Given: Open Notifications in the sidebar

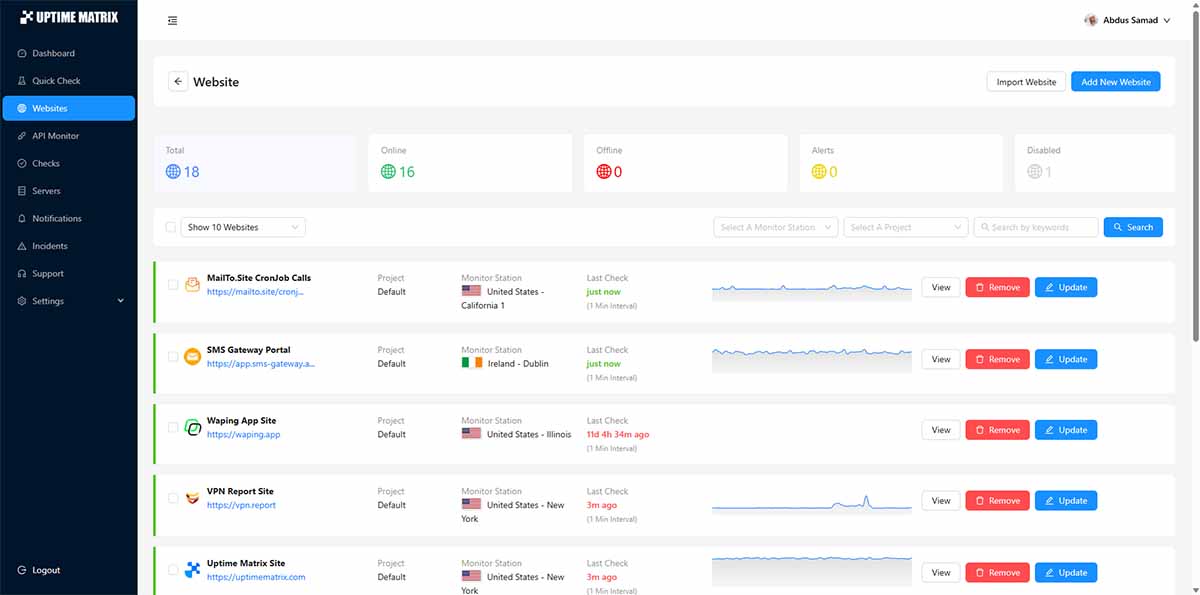Looking at the screenshot, I should 68,218.
